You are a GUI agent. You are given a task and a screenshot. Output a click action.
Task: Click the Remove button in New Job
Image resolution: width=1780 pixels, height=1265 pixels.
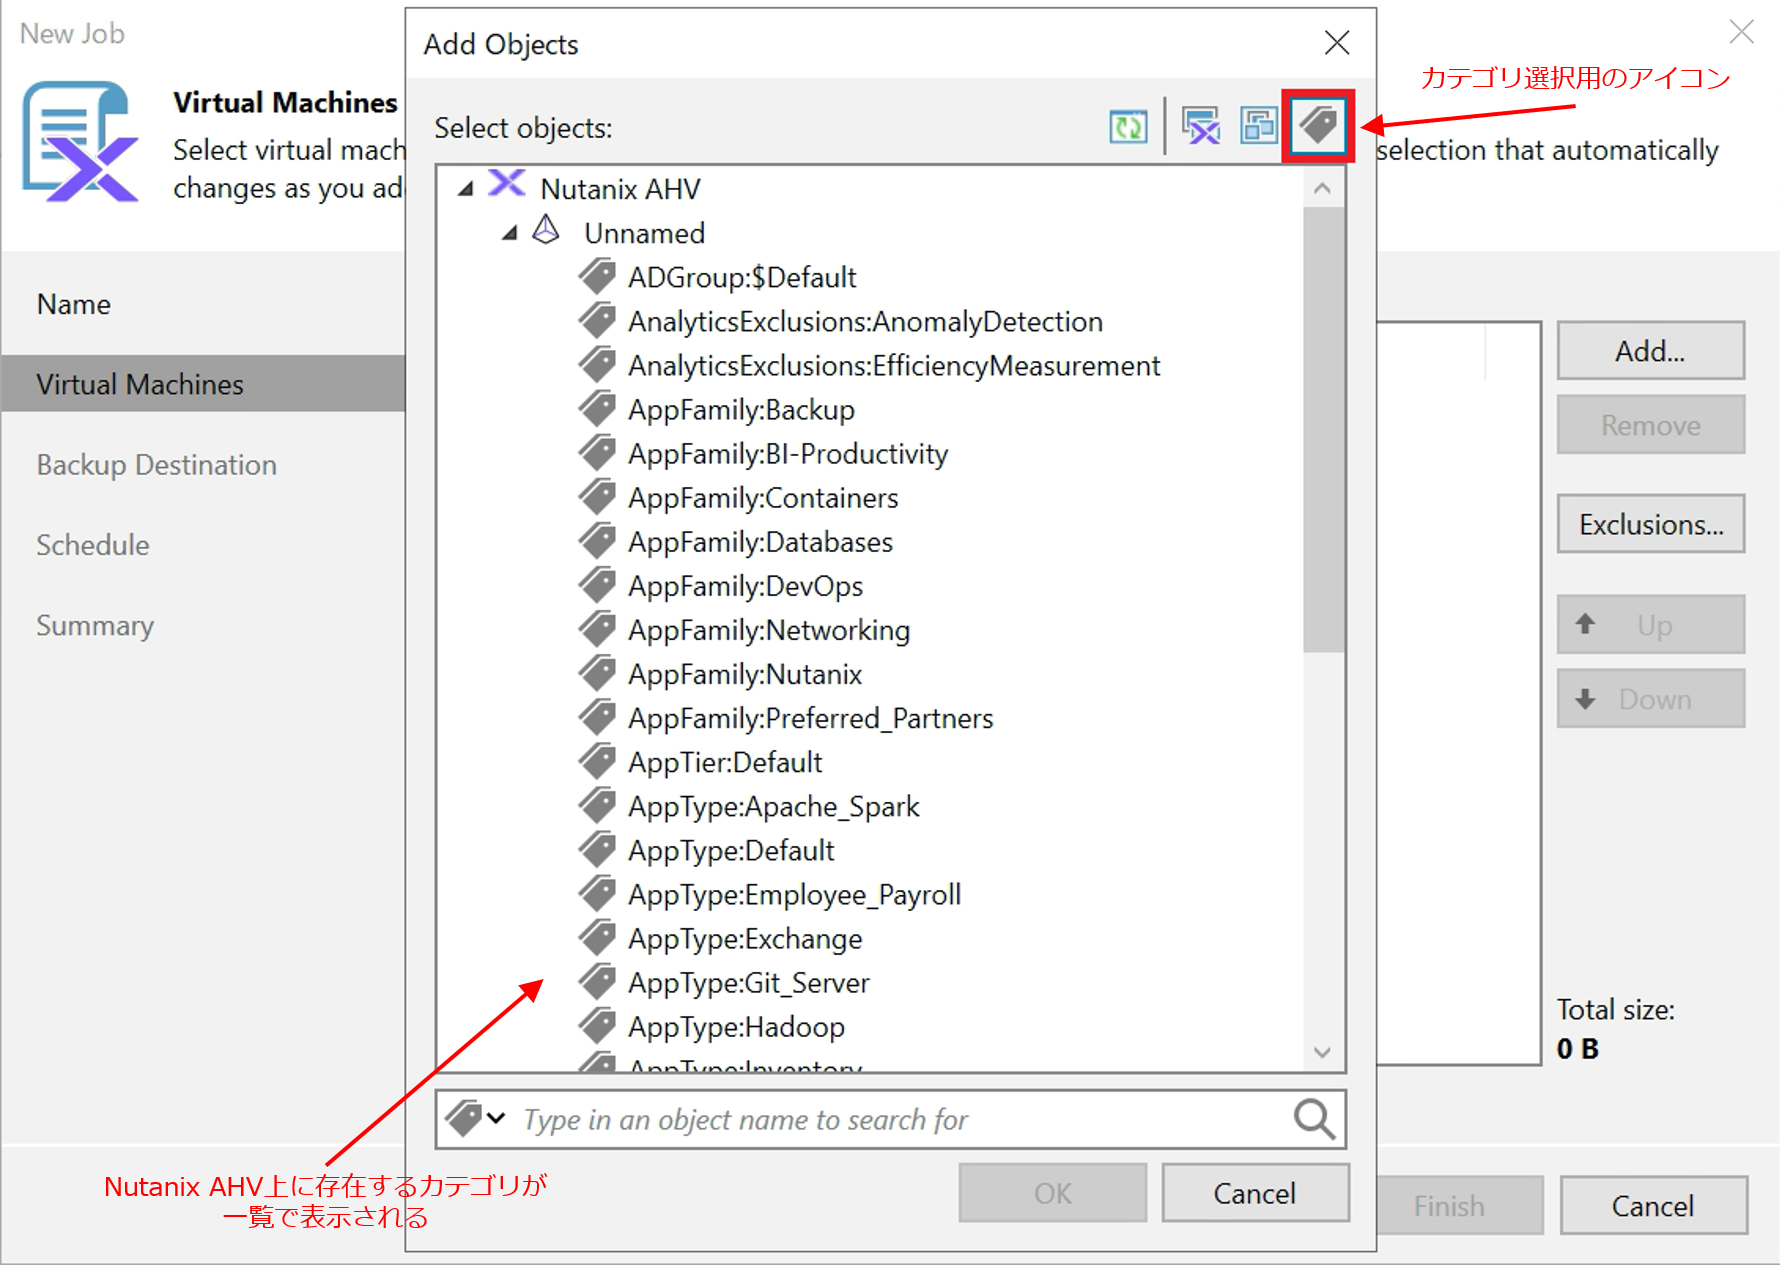tap(1650, 424)
